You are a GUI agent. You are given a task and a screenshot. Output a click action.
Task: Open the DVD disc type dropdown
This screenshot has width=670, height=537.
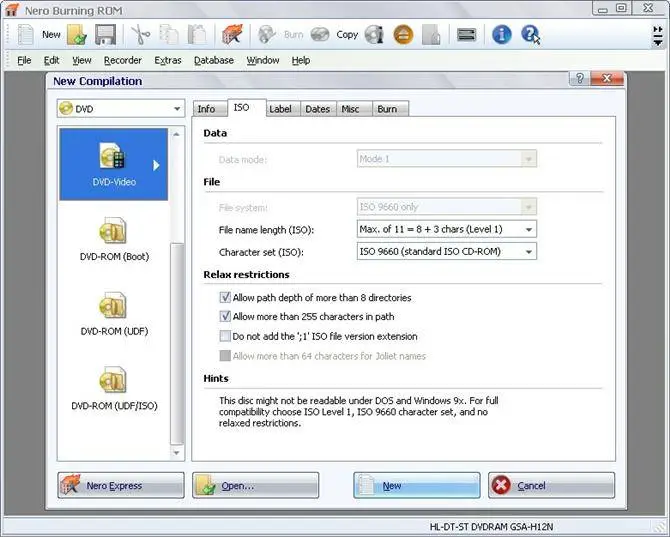click(121, 109)
